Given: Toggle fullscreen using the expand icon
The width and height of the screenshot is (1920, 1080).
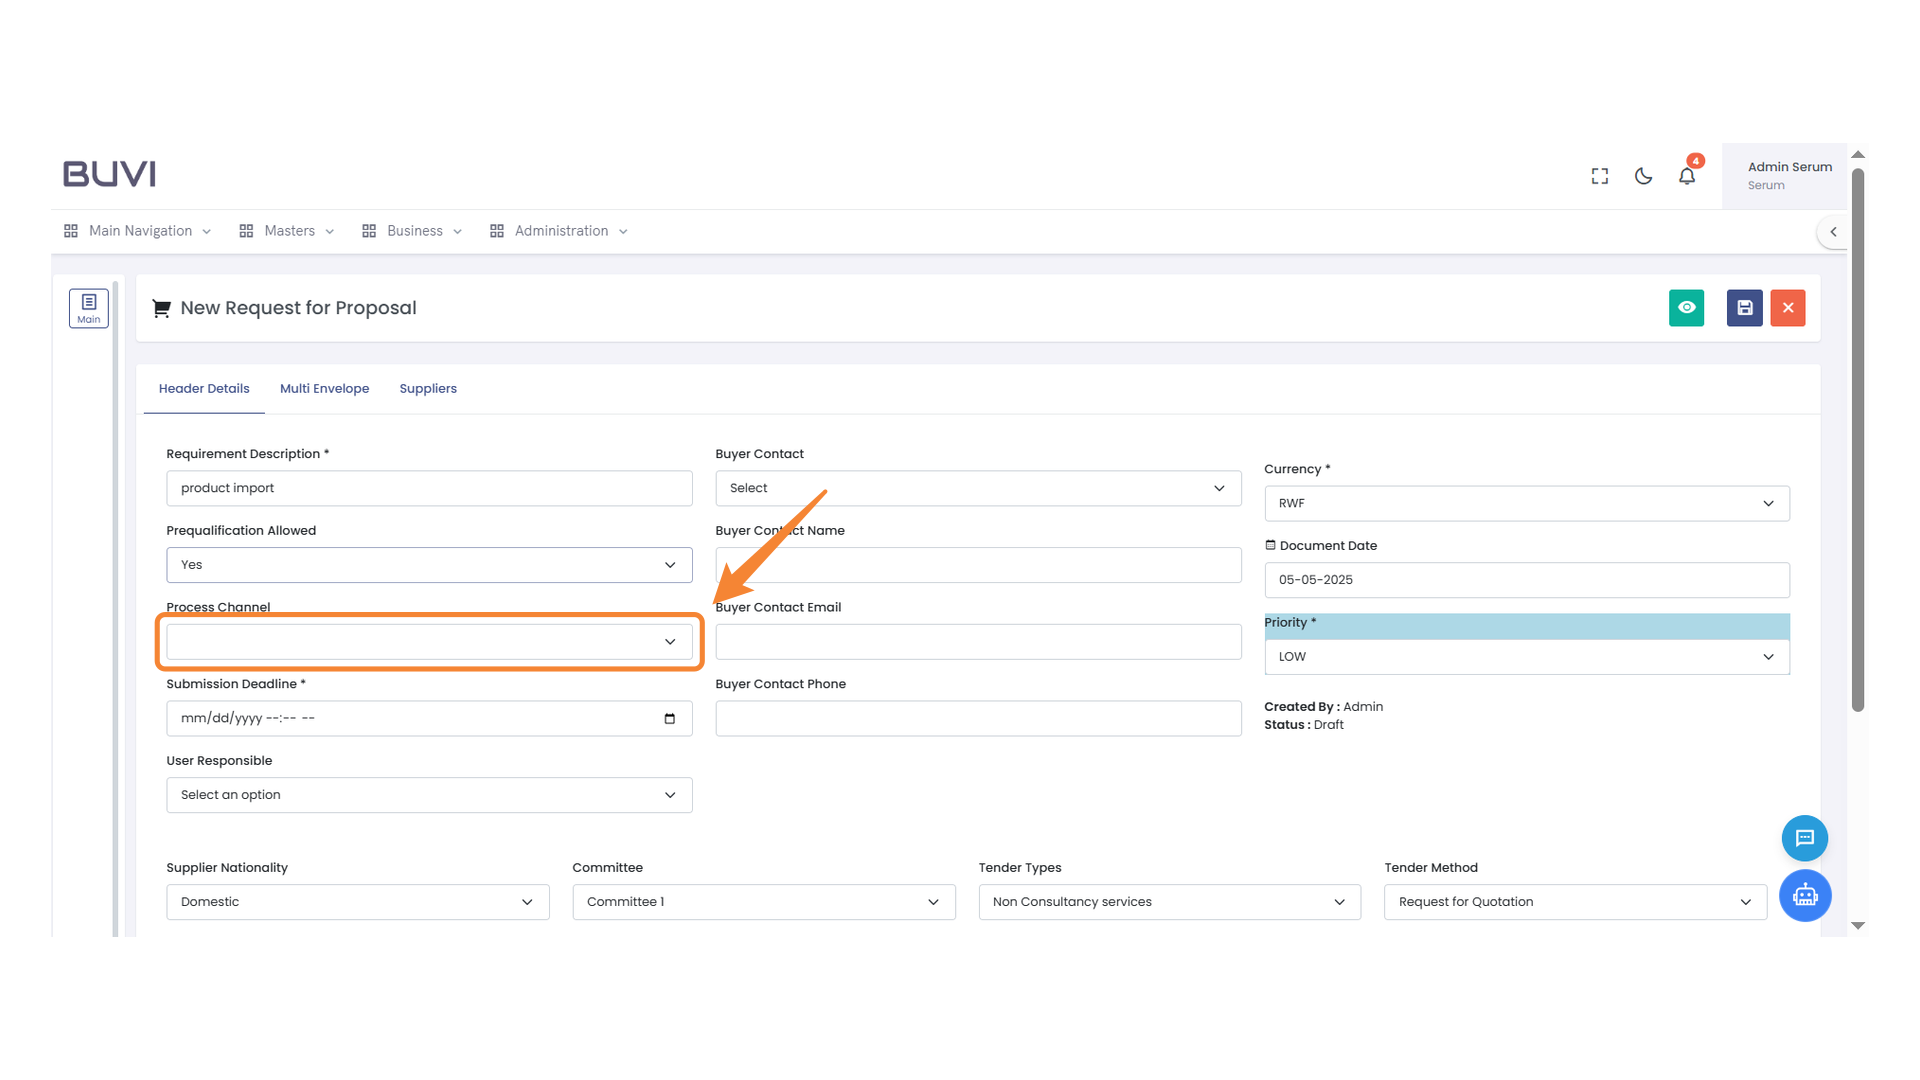Looking at the screenshot, I should (1599, 175).
